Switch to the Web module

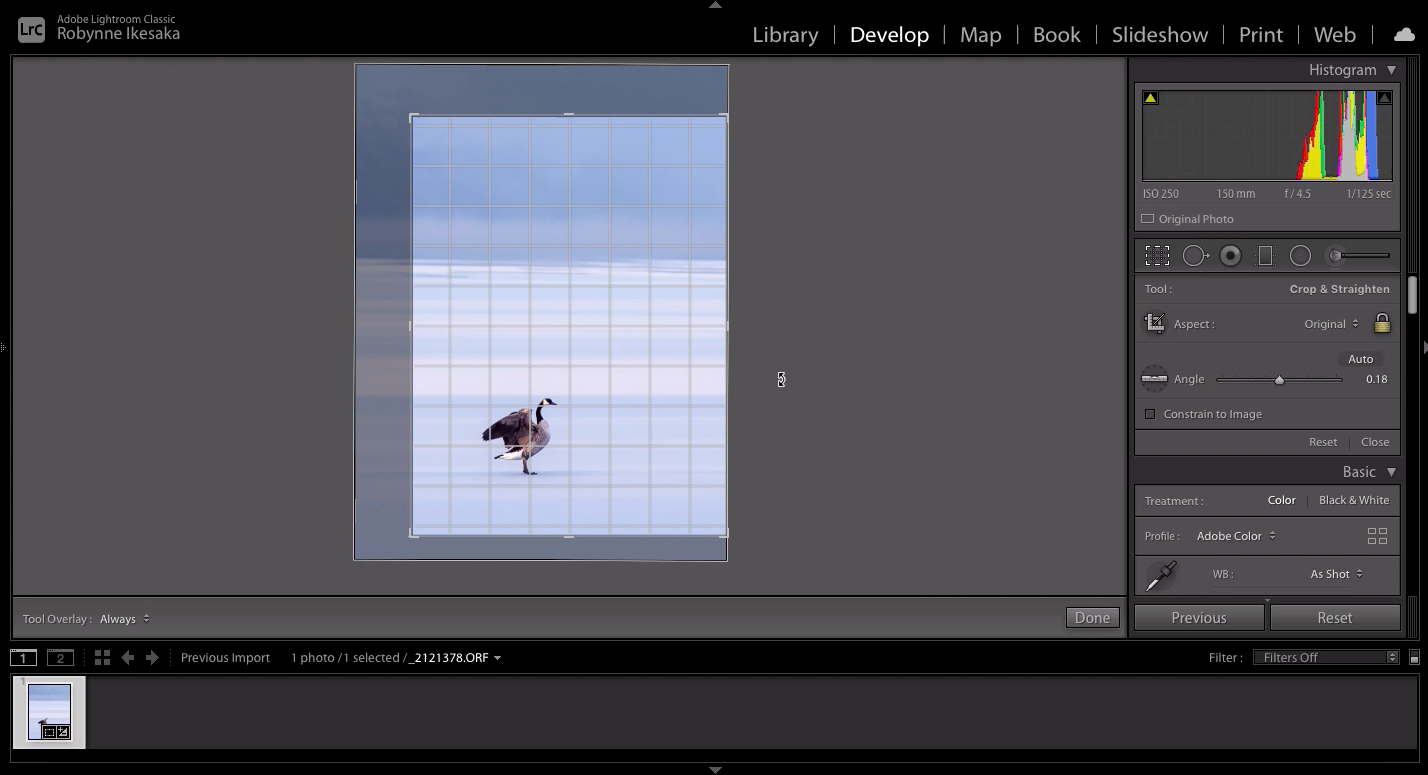1334,34
